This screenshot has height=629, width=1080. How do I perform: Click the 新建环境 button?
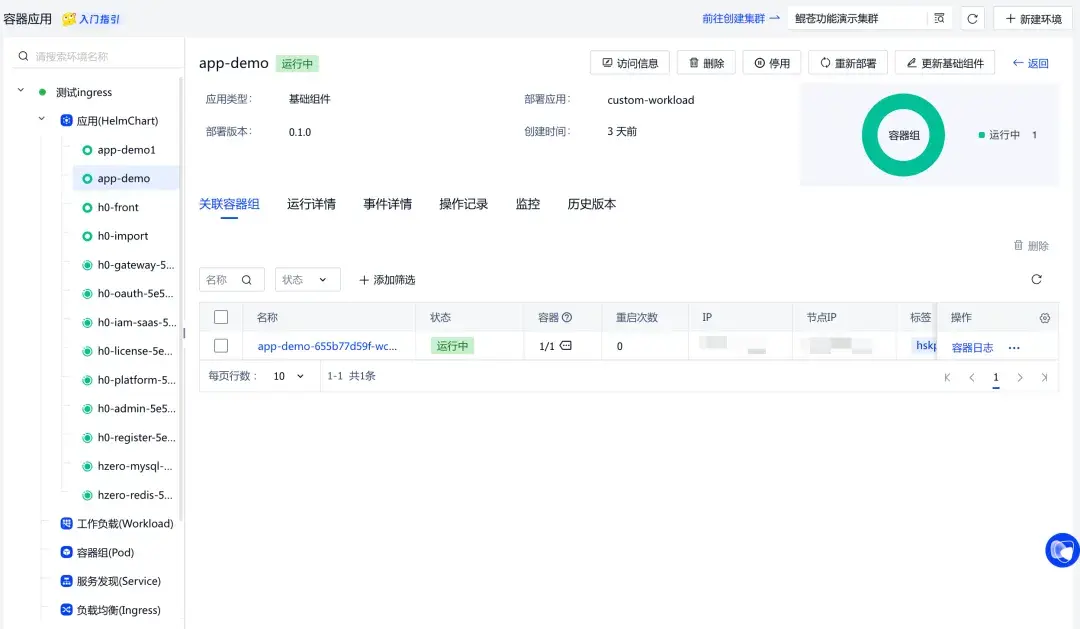point(1033,19)
